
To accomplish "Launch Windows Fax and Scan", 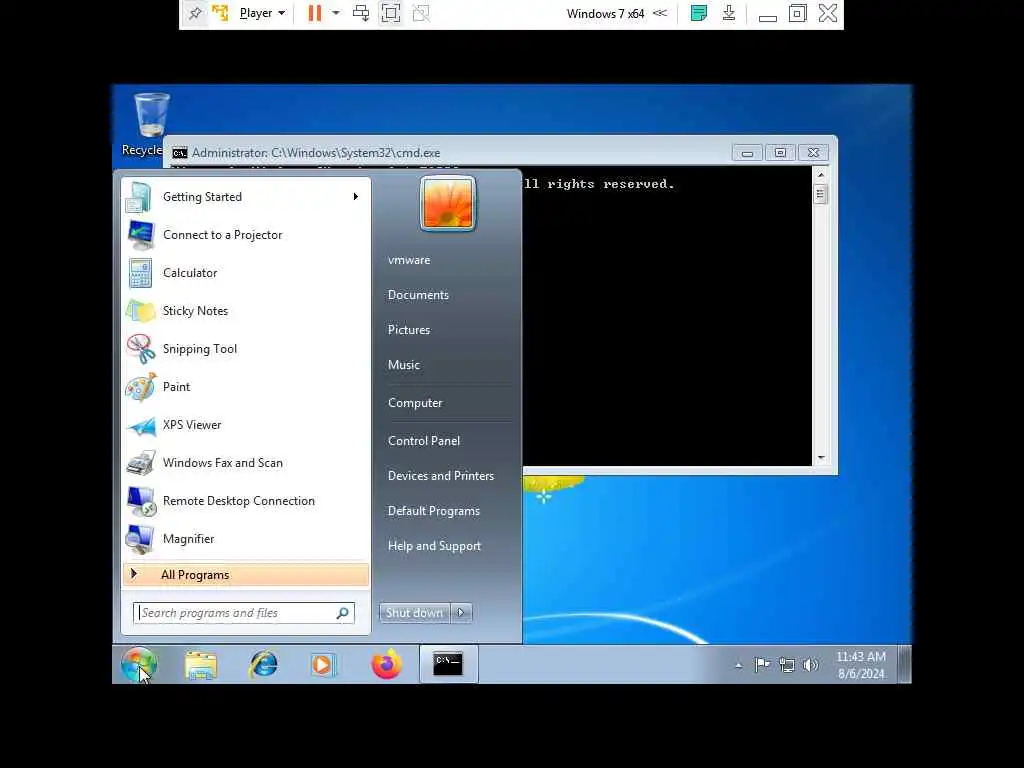I will [x=246, y=462].
